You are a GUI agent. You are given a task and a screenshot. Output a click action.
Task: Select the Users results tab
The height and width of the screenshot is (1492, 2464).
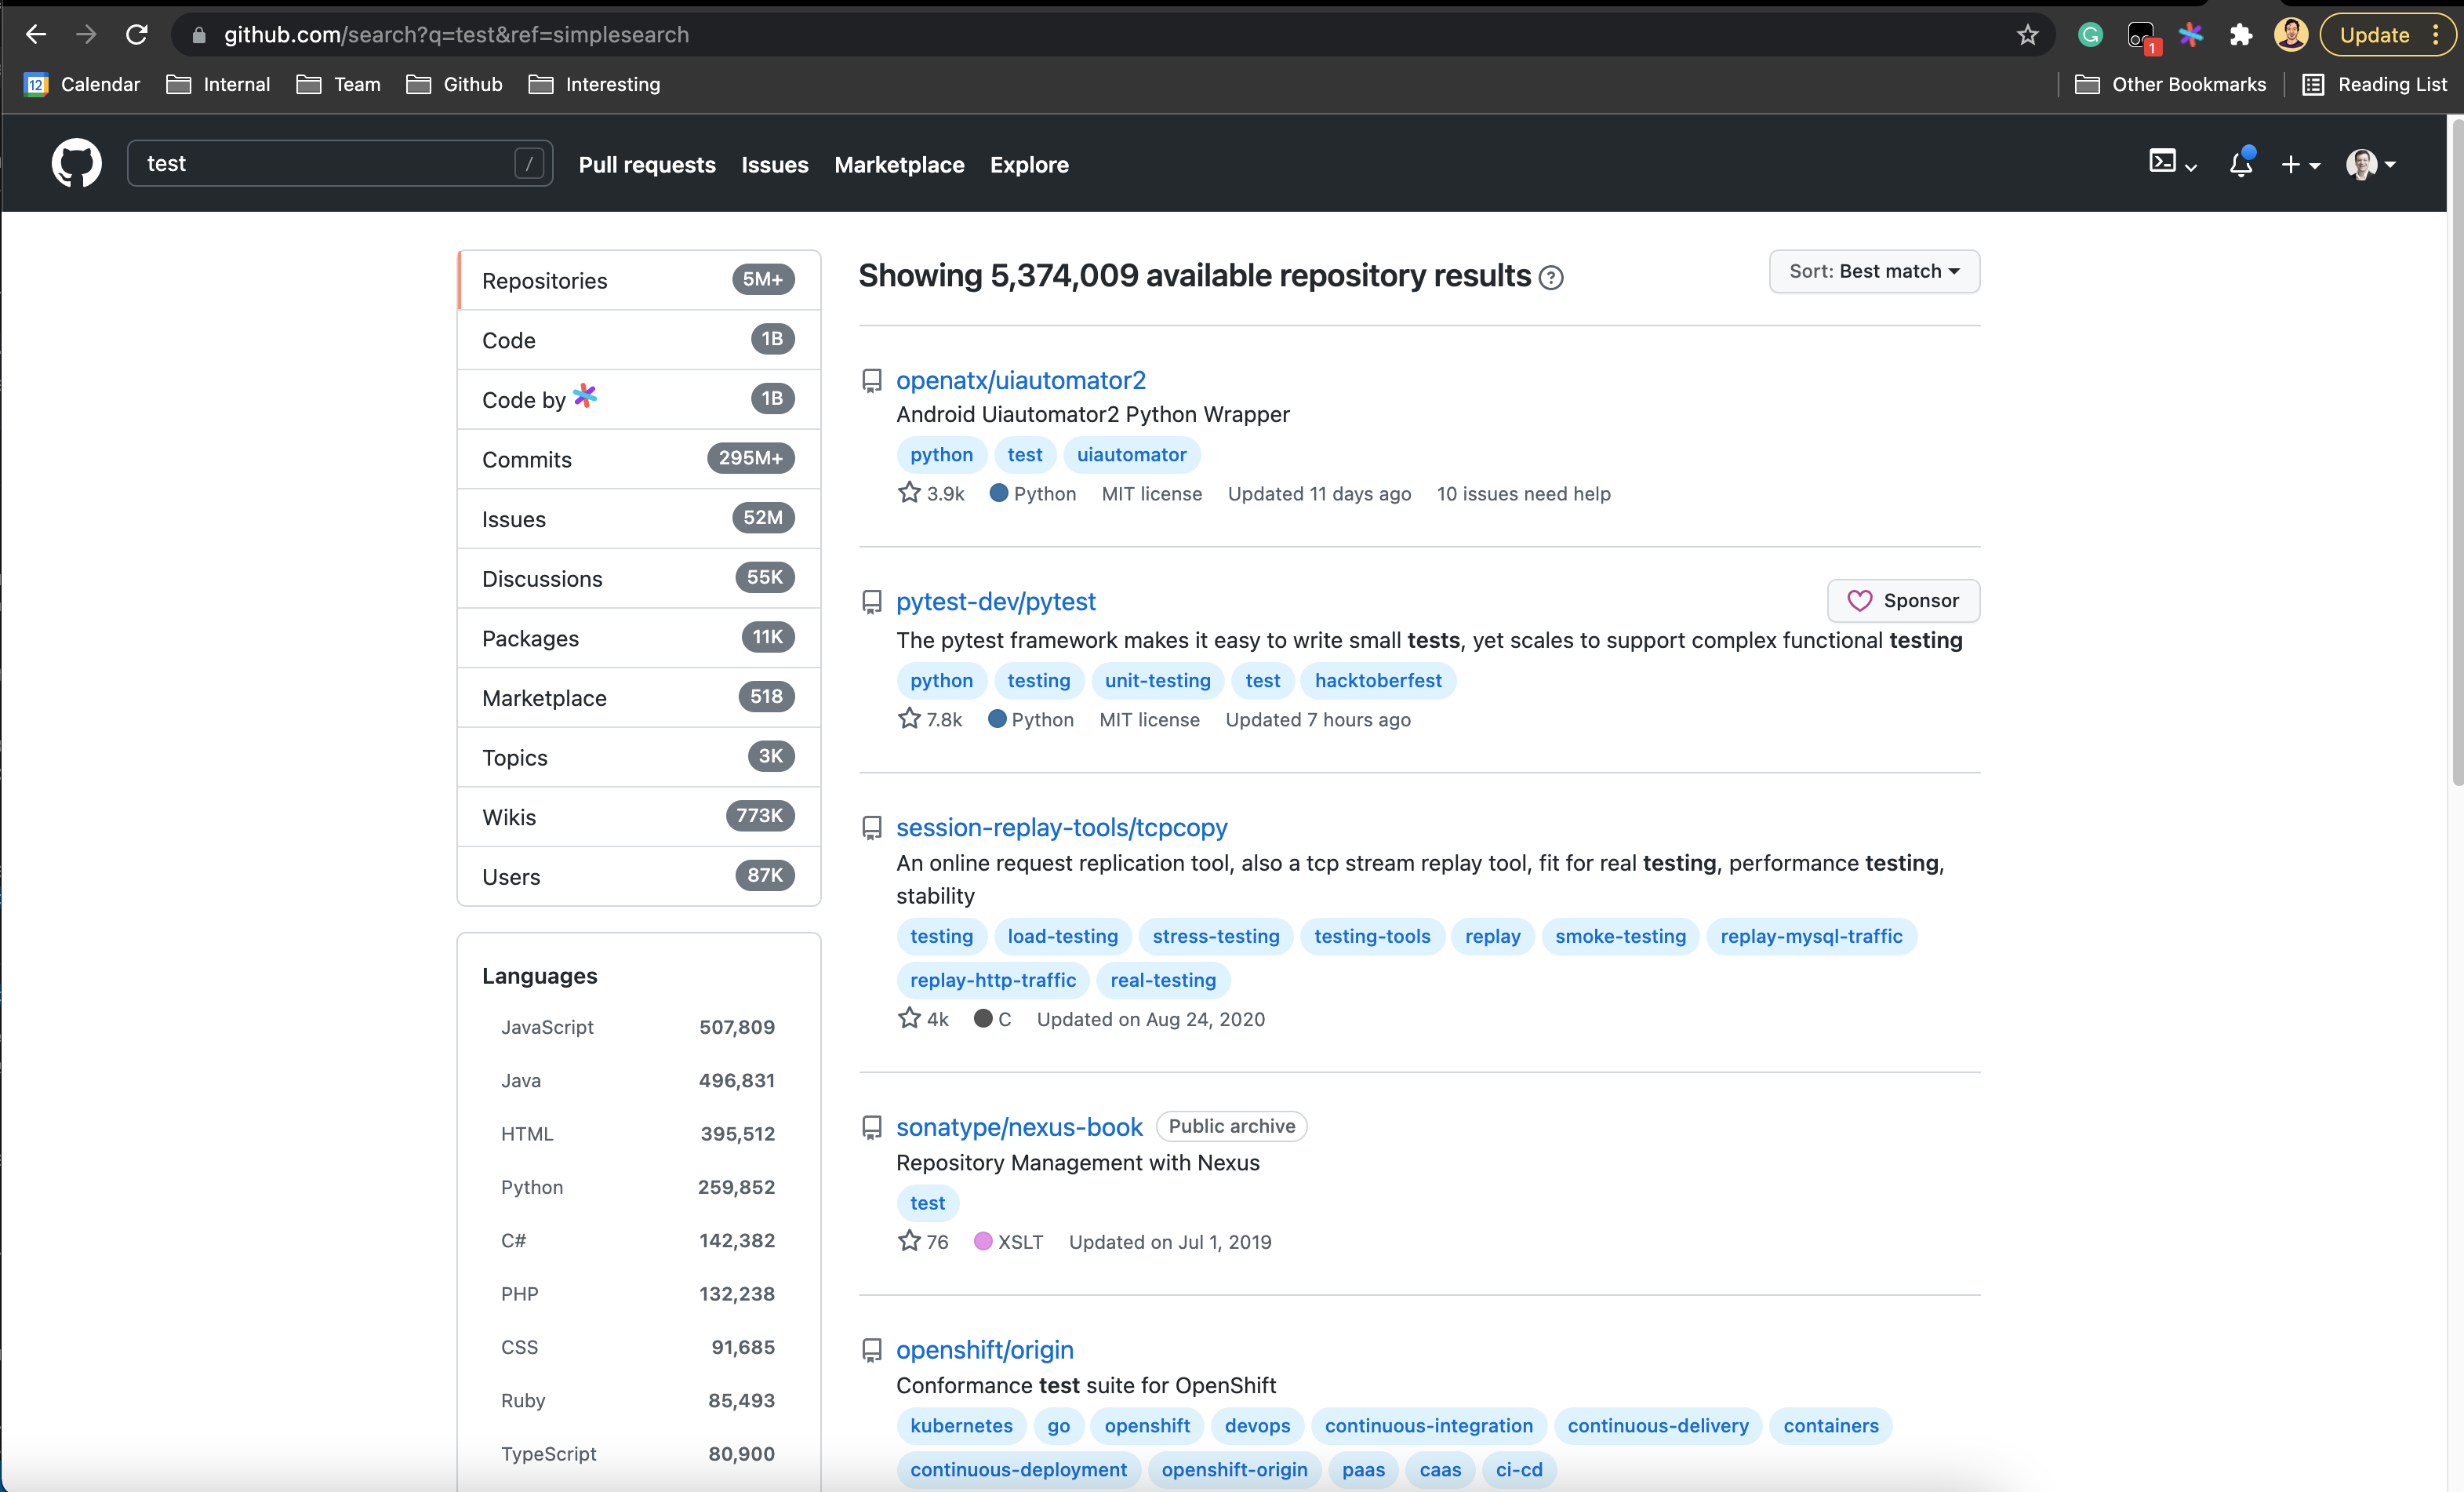(x=639, y=876)
